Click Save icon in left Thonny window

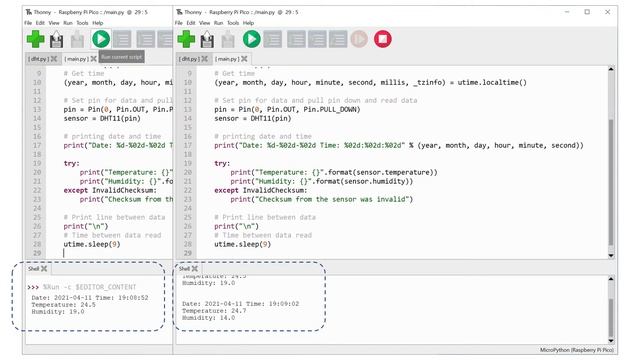click(56, 40)
